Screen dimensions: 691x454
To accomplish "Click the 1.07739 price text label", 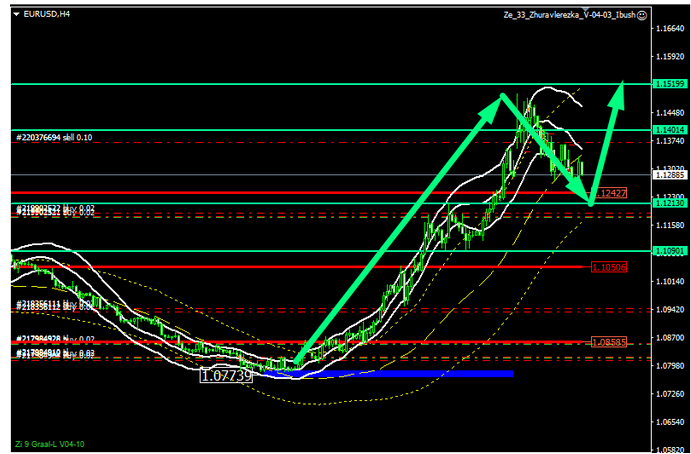I will 225,376.
